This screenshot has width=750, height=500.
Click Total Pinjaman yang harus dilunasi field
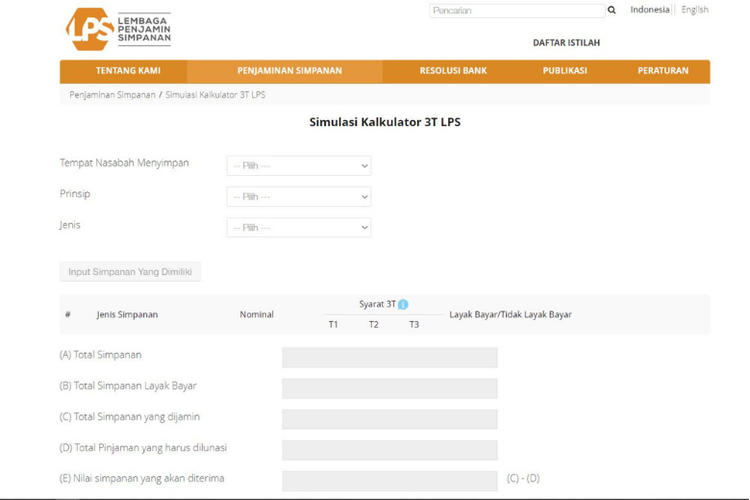(389, 450)
